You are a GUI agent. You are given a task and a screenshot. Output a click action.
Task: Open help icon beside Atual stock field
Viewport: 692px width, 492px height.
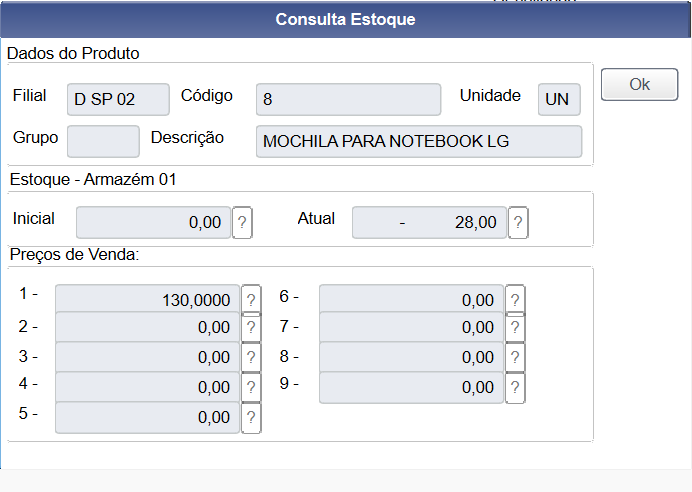[517, 222]
